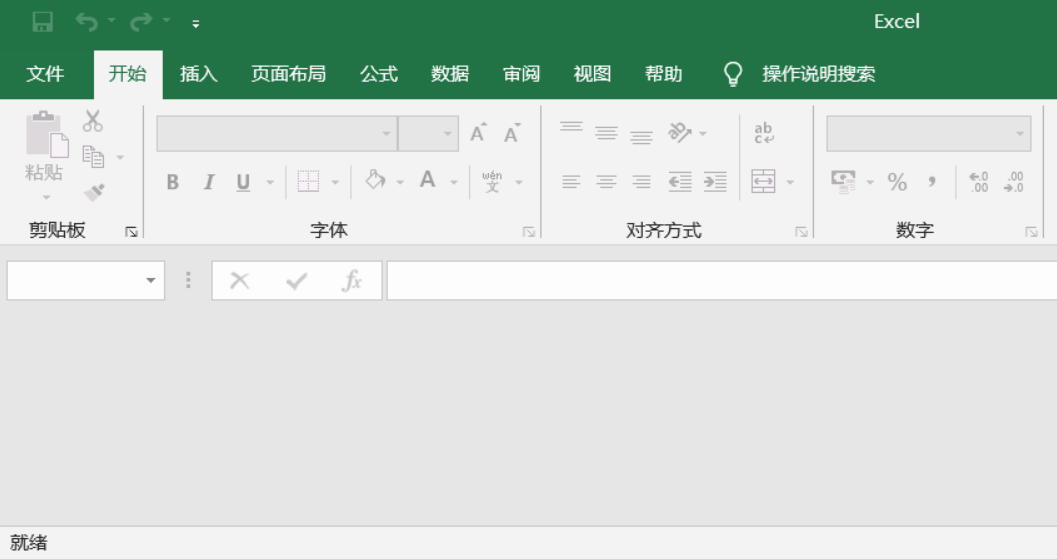The height and width of the screenshot is (559, 1057).
Task: Open the 对齐方式 dialog launcher
Action: tap(802, 232)
